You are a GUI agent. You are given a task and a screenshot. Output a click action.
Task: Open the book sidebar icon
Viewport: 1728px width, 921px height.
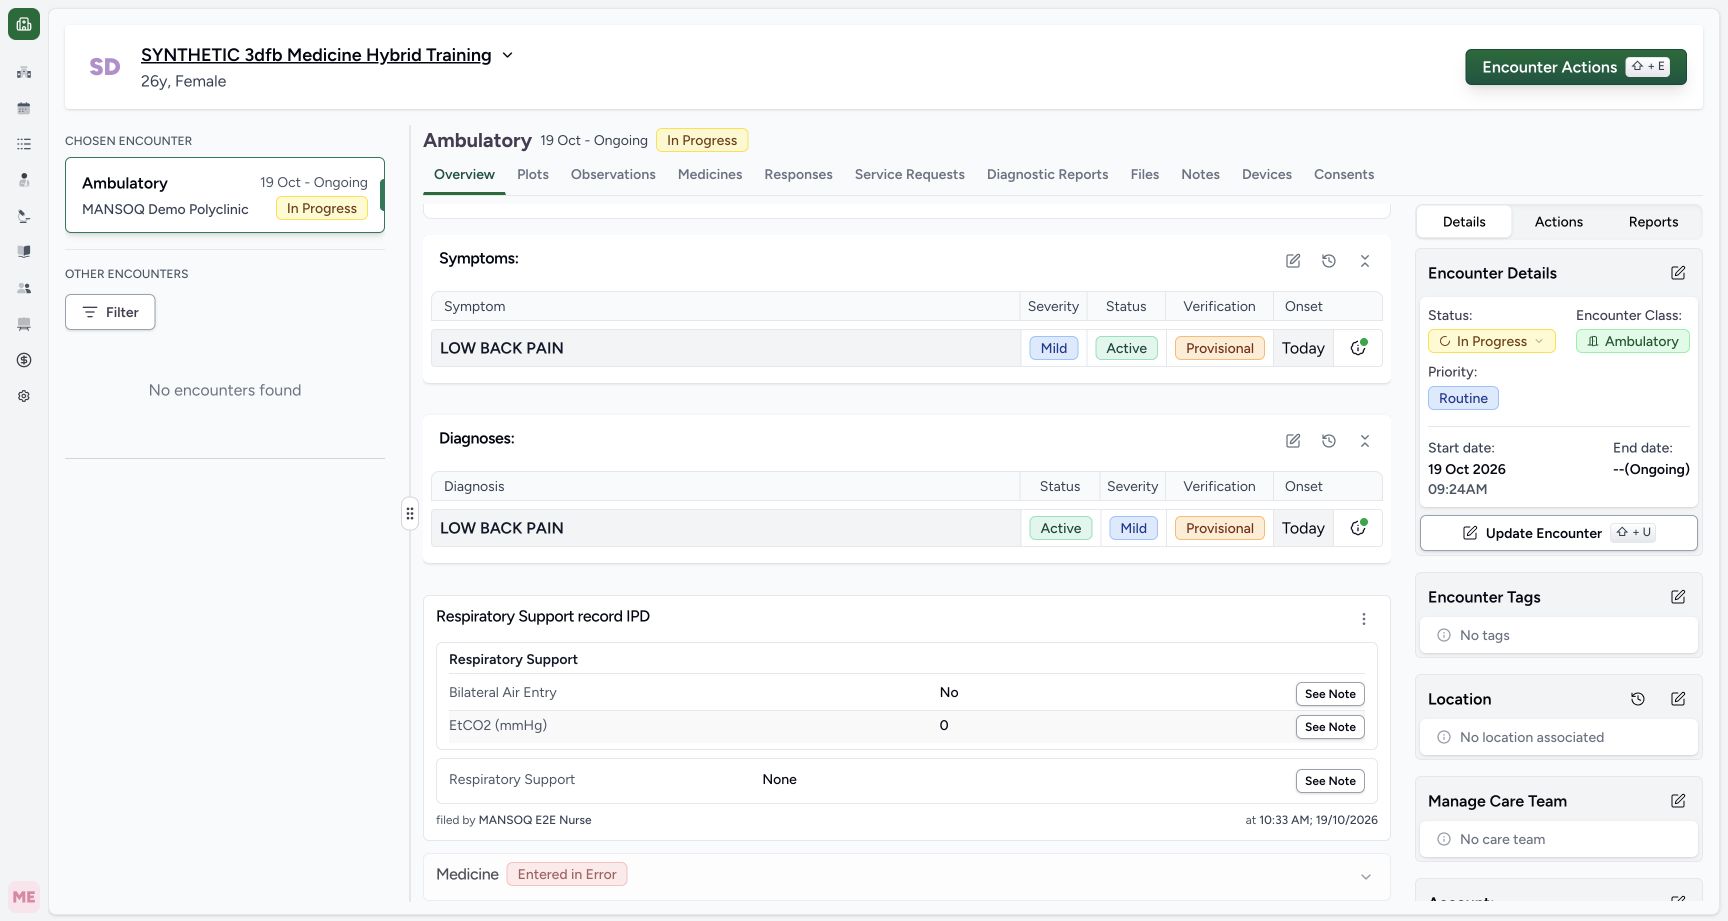[x=24, y=252]
